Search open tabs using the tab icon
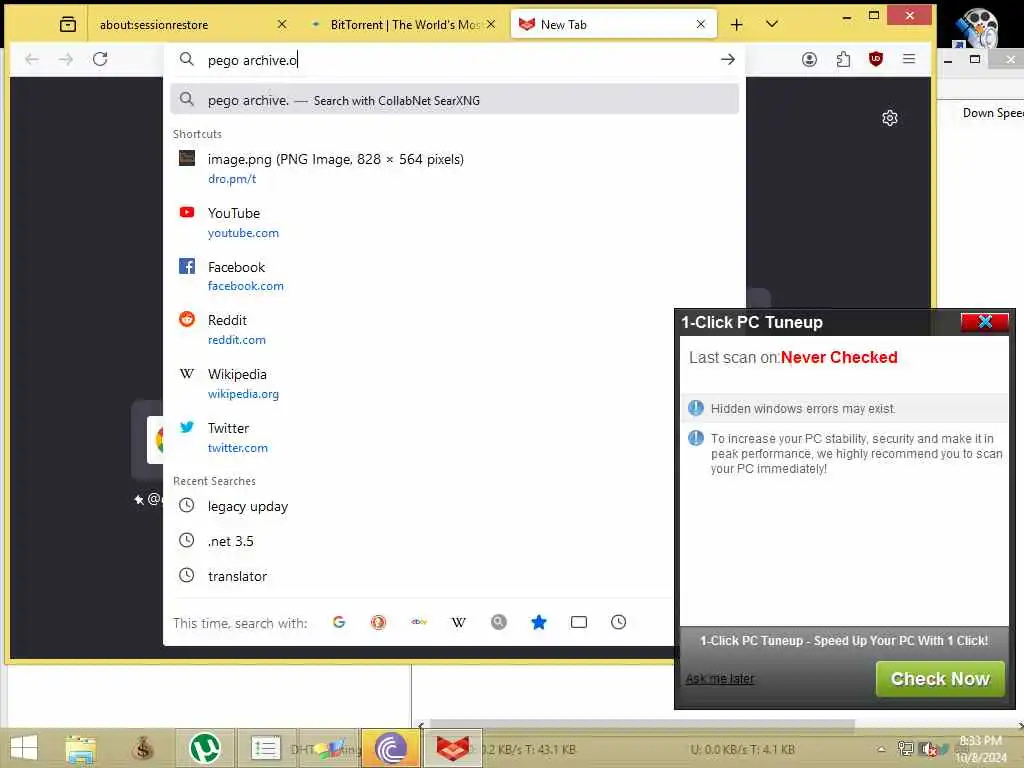The width and height of the screenshot is (1024, 768). [579, 622]
